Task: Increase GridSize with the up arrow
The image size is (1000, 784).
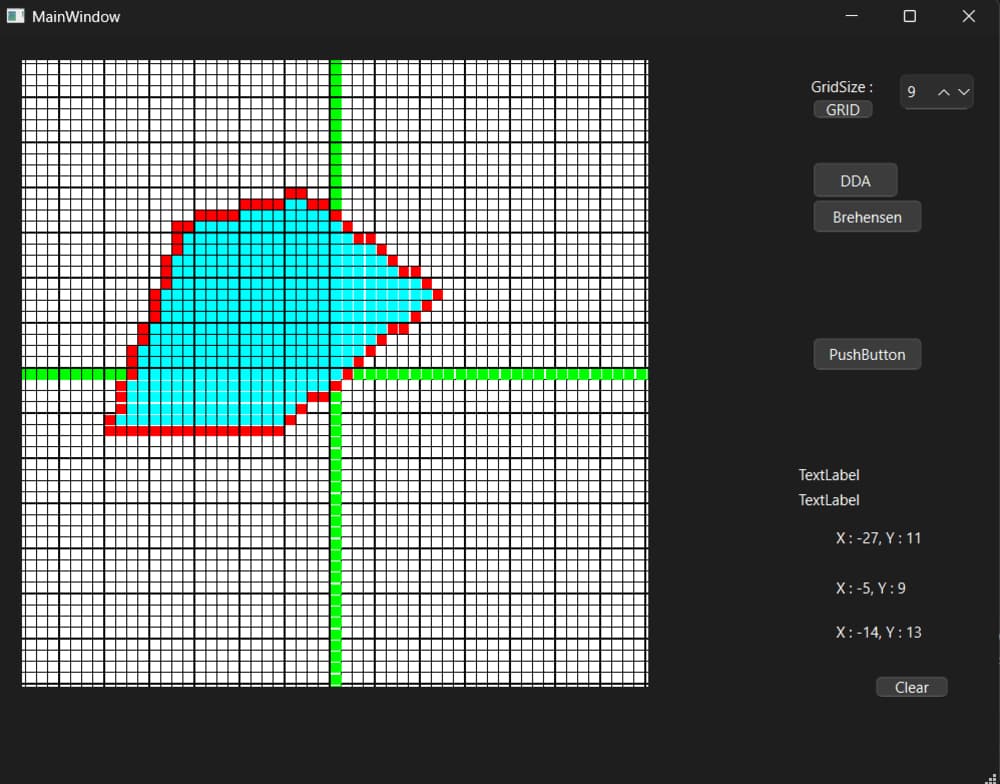Action: pyautogui.click(x=943, y=92)
